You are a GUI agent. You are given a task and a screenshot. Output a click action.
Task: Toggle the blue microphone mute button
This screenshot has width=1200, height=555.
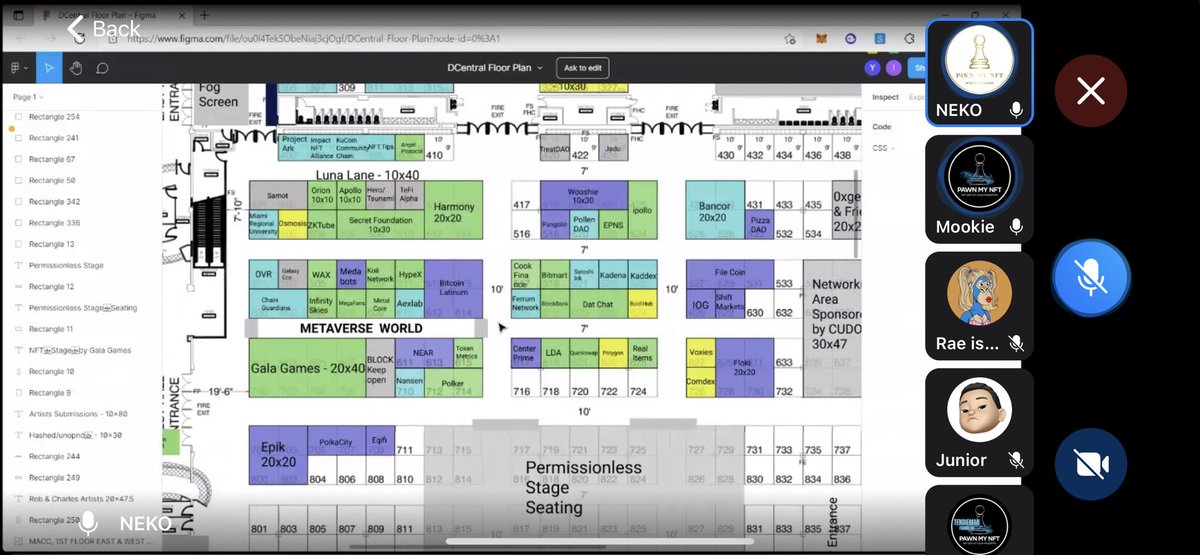pyautogui.click(x=1091, y=277)
